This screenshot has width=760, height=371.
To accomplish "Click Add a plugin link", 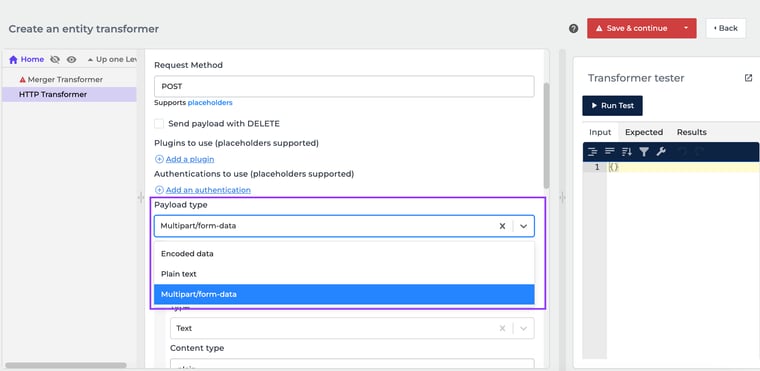I will coord(190,159).
